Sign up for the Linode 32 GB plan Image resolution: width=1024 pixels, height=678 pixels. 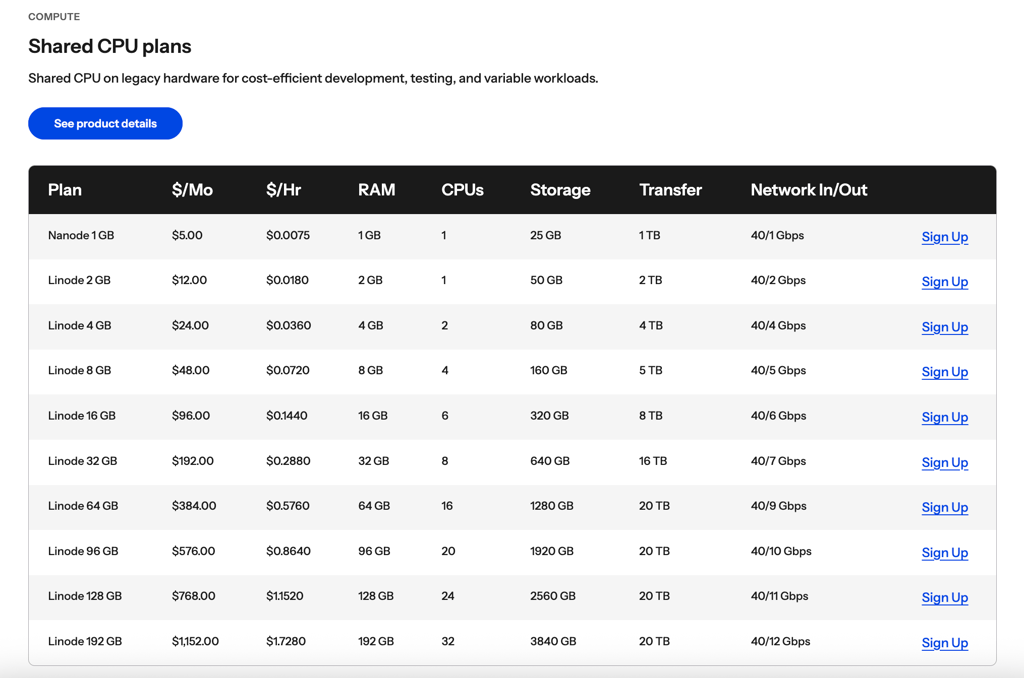point(944,462)
